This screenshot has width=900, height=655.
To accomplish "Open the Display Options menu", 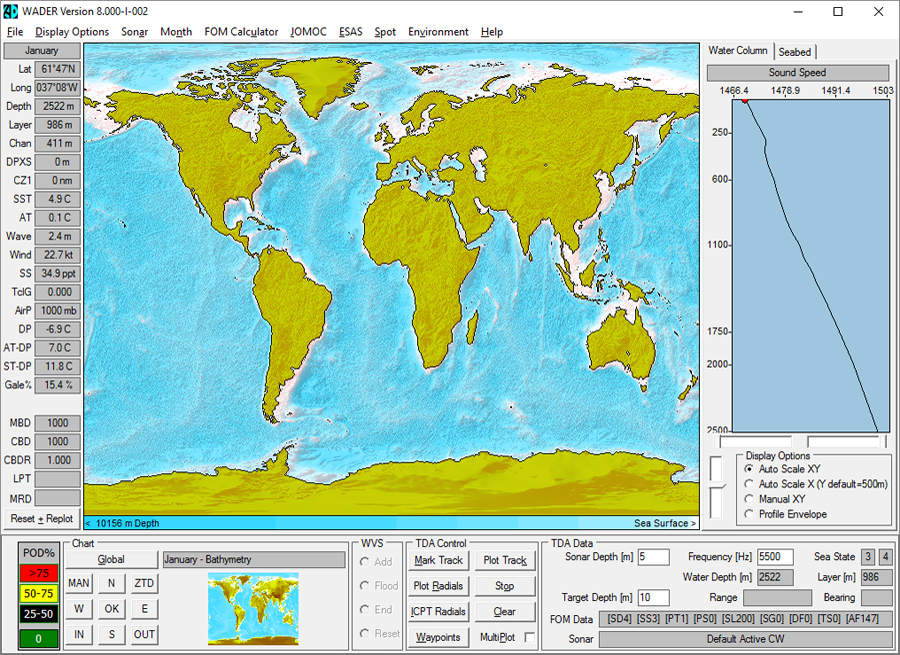I will 72,32.
